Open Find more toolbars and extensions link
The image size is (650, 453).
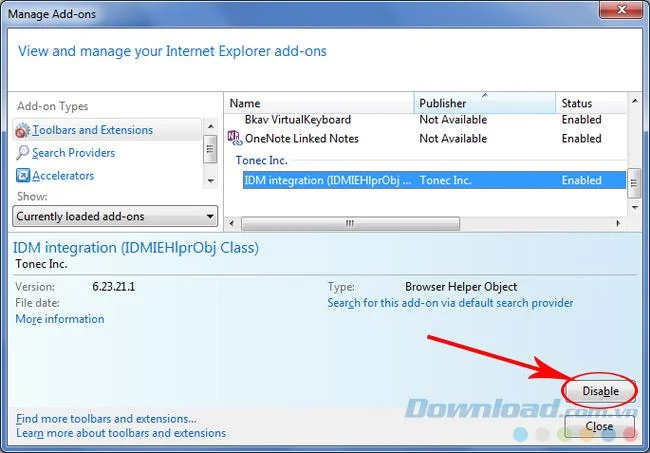click(106, 419)
